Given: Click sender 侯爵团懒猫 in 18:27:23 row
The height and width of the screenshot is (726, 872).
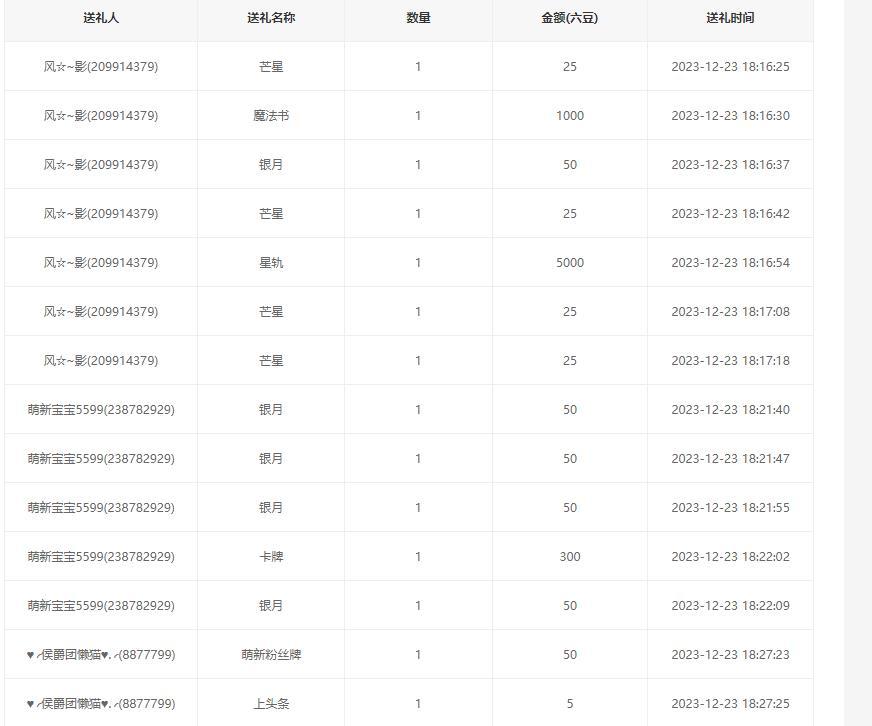Looking at the screenshot, I should tap(101, 654).
